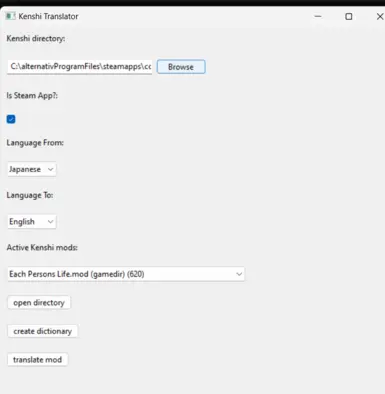This screenshot has width=385, height=394.
Task: Click the create dictionary button
Action: pos(43,331)
